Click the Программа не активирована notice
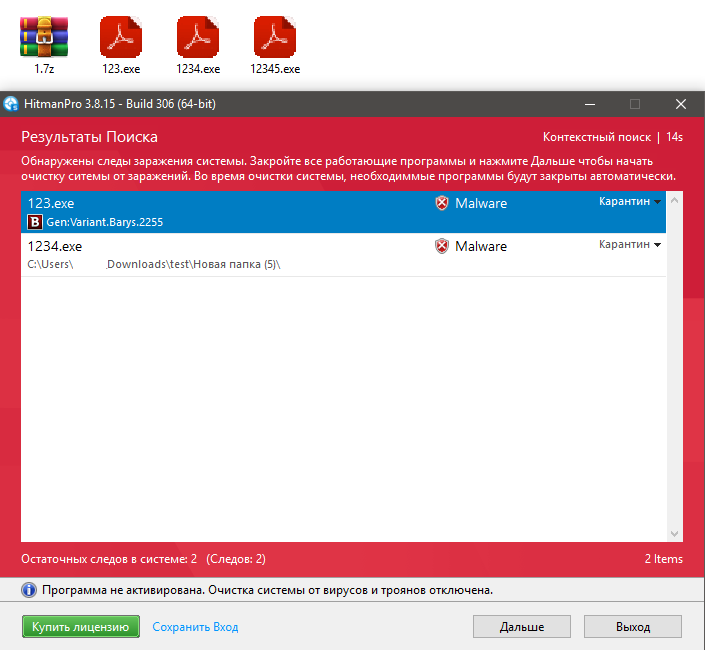 pos(267,590)
